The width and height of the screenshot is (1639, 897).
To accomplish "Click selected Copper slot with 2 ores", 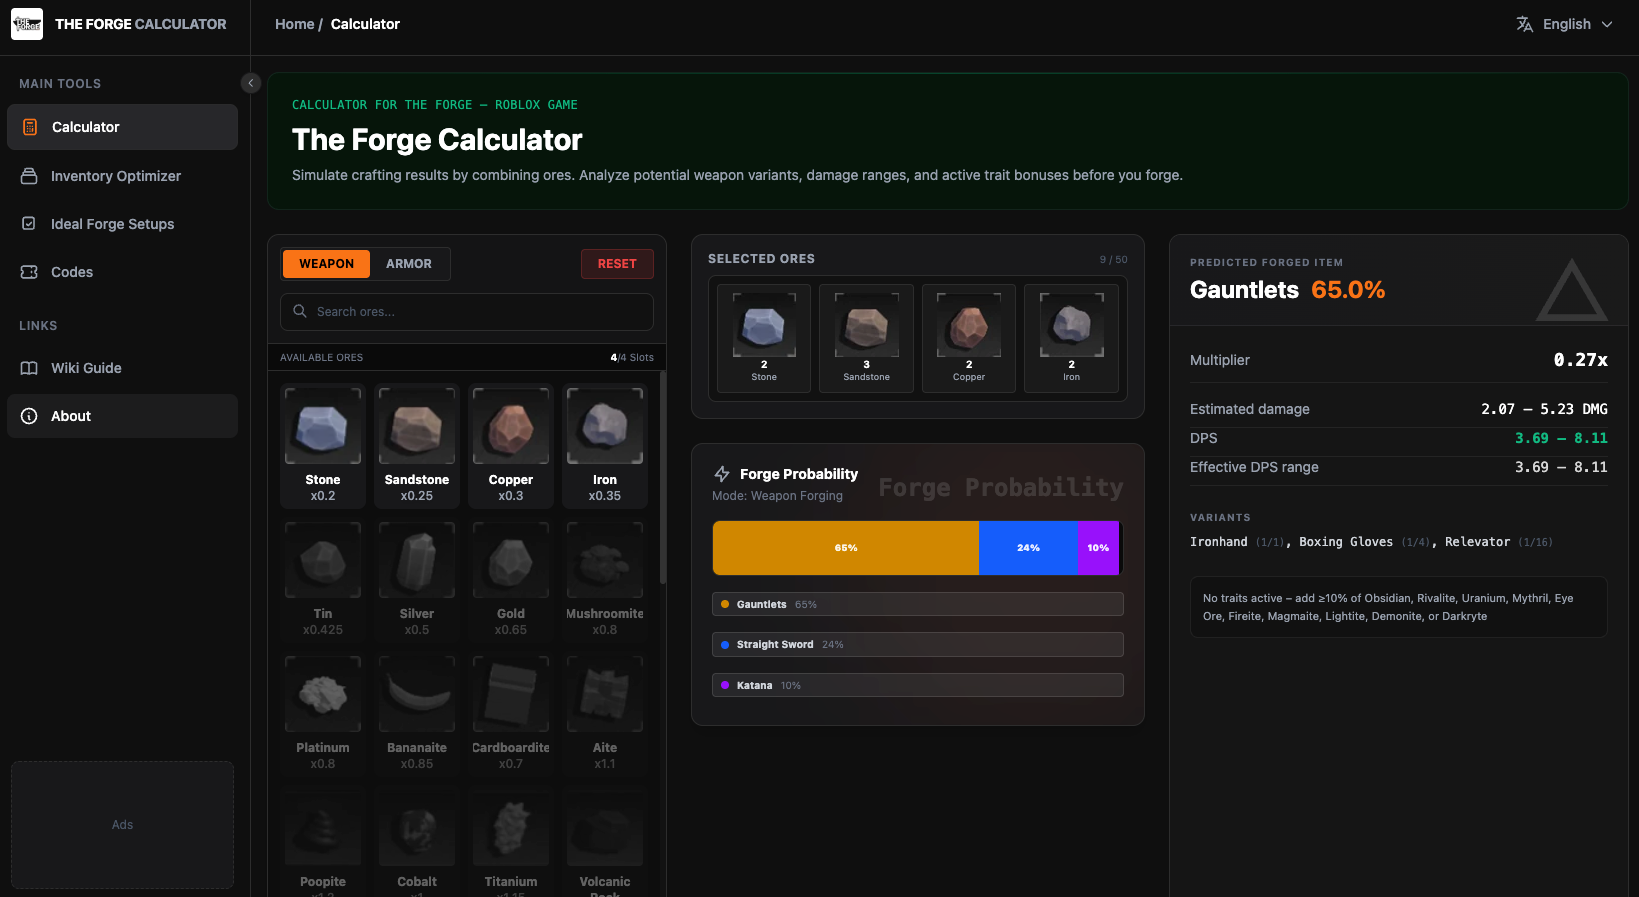I will 969,338.
